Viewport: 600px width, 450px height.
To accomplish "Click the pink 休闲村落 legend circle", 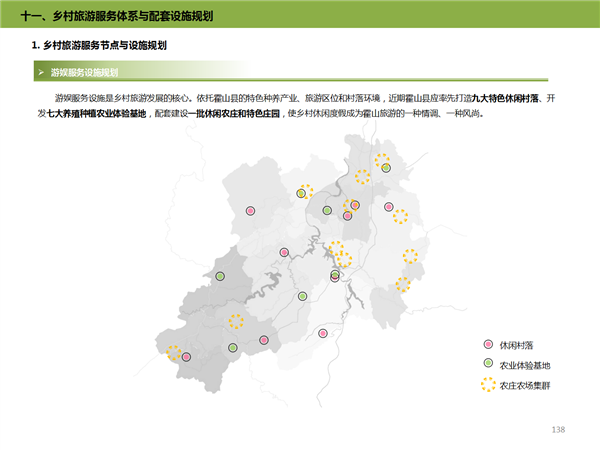I will (x=487, y=344).
